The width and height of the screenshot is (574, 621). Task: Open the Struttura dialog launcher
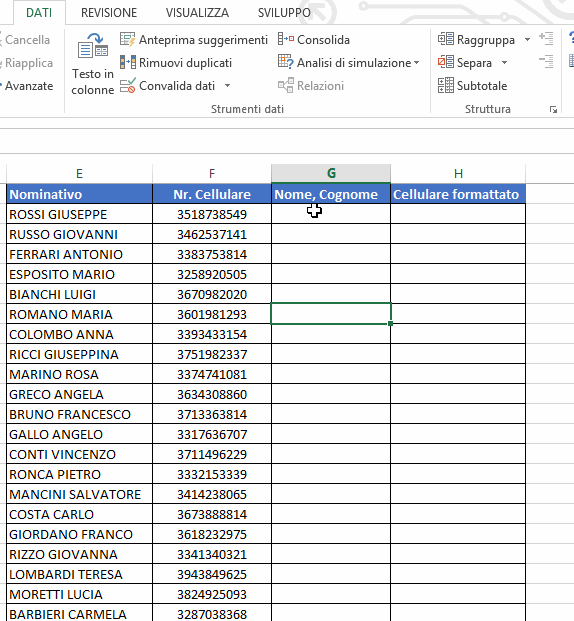tap(553, 110)
